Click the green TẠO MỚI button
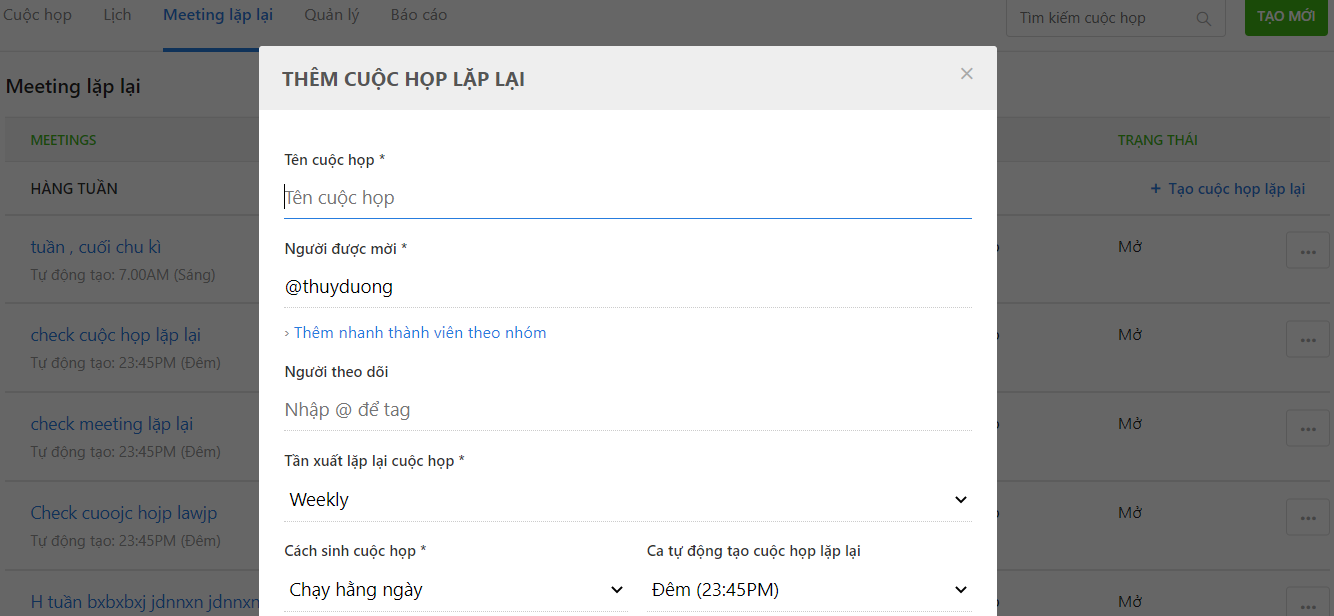The image size is (1334, 616). 1286,17
